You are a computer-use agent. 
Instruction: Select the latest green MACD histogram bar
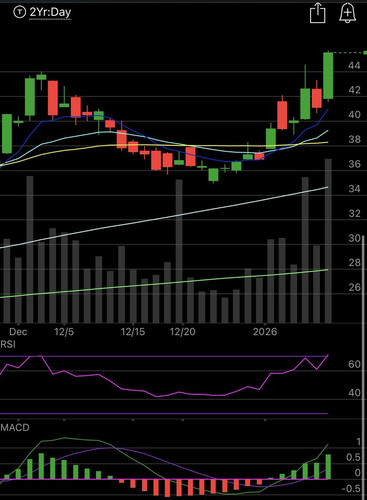tap(328, 467)
